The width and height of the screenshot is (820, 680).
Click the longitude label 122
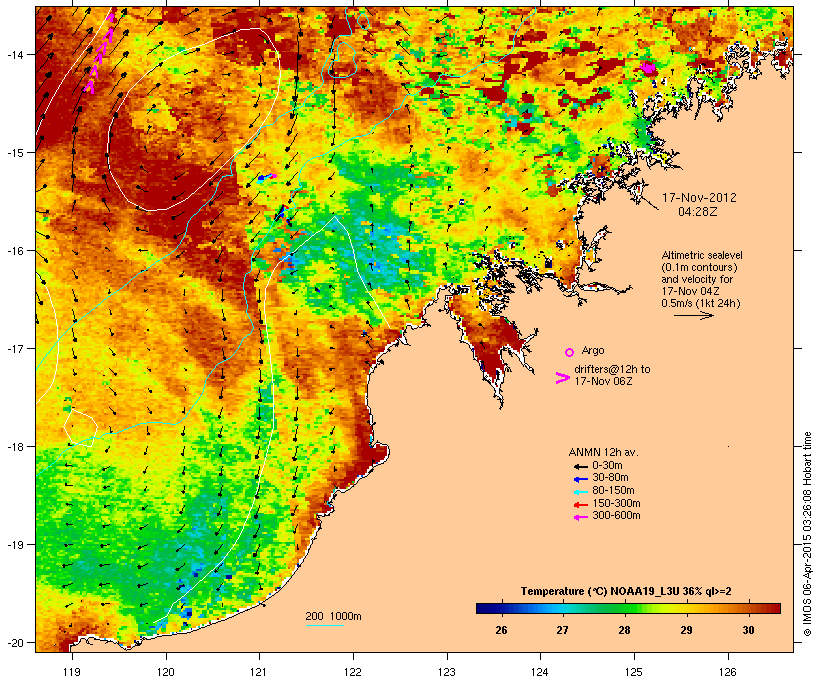[x=353, y=672]
